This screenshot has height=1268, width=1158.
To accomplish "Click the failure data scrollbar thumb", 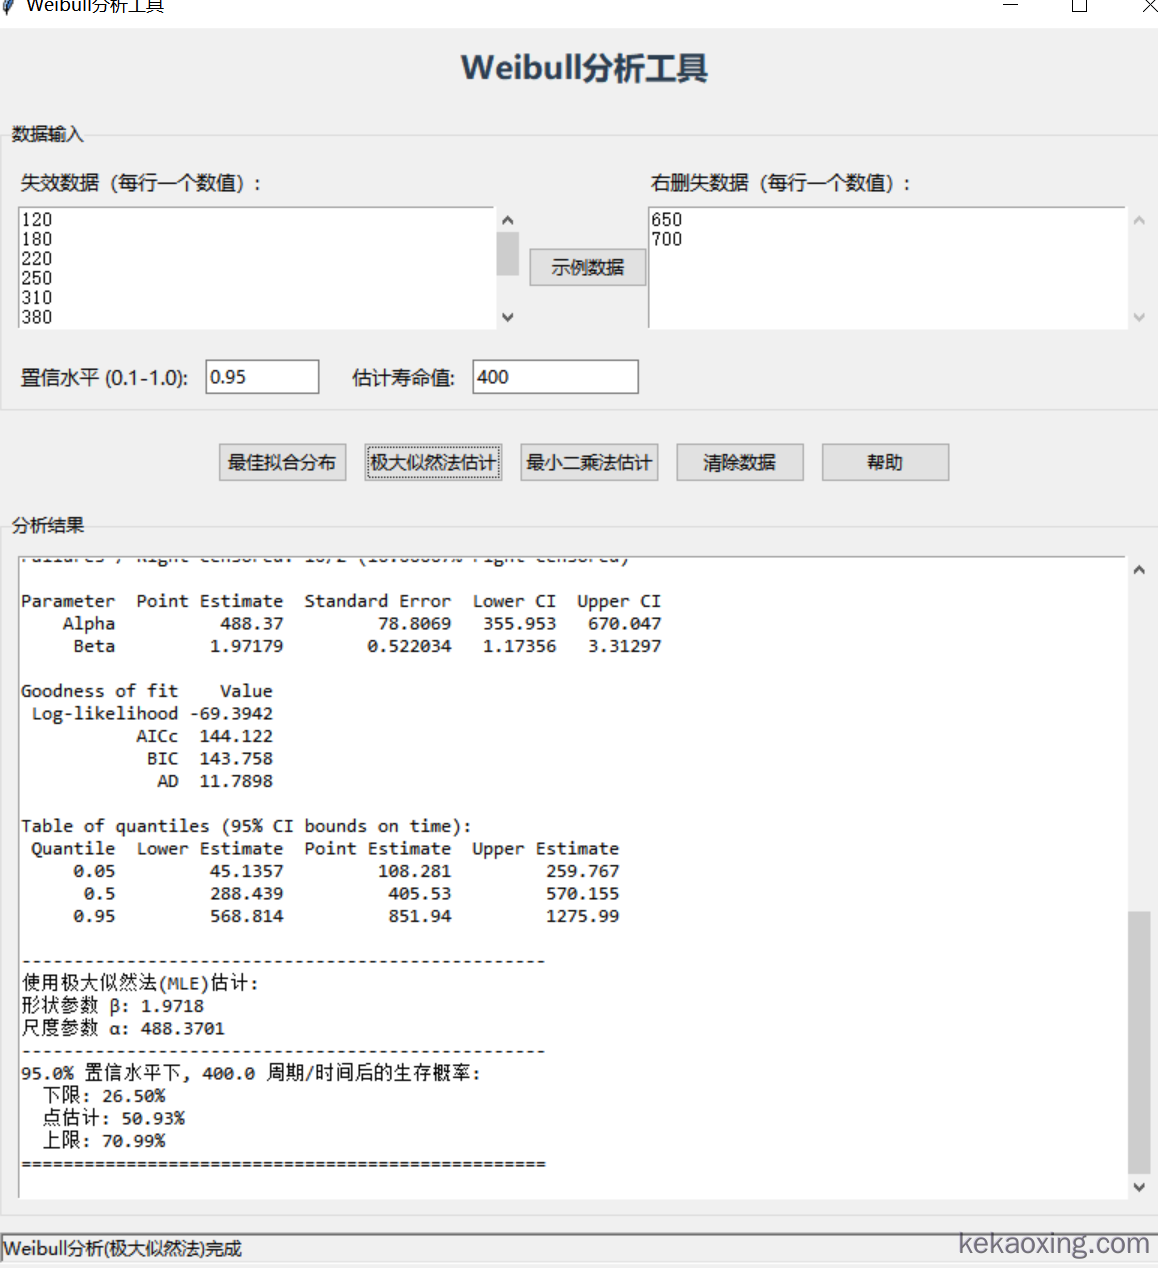I will point(507,253).
